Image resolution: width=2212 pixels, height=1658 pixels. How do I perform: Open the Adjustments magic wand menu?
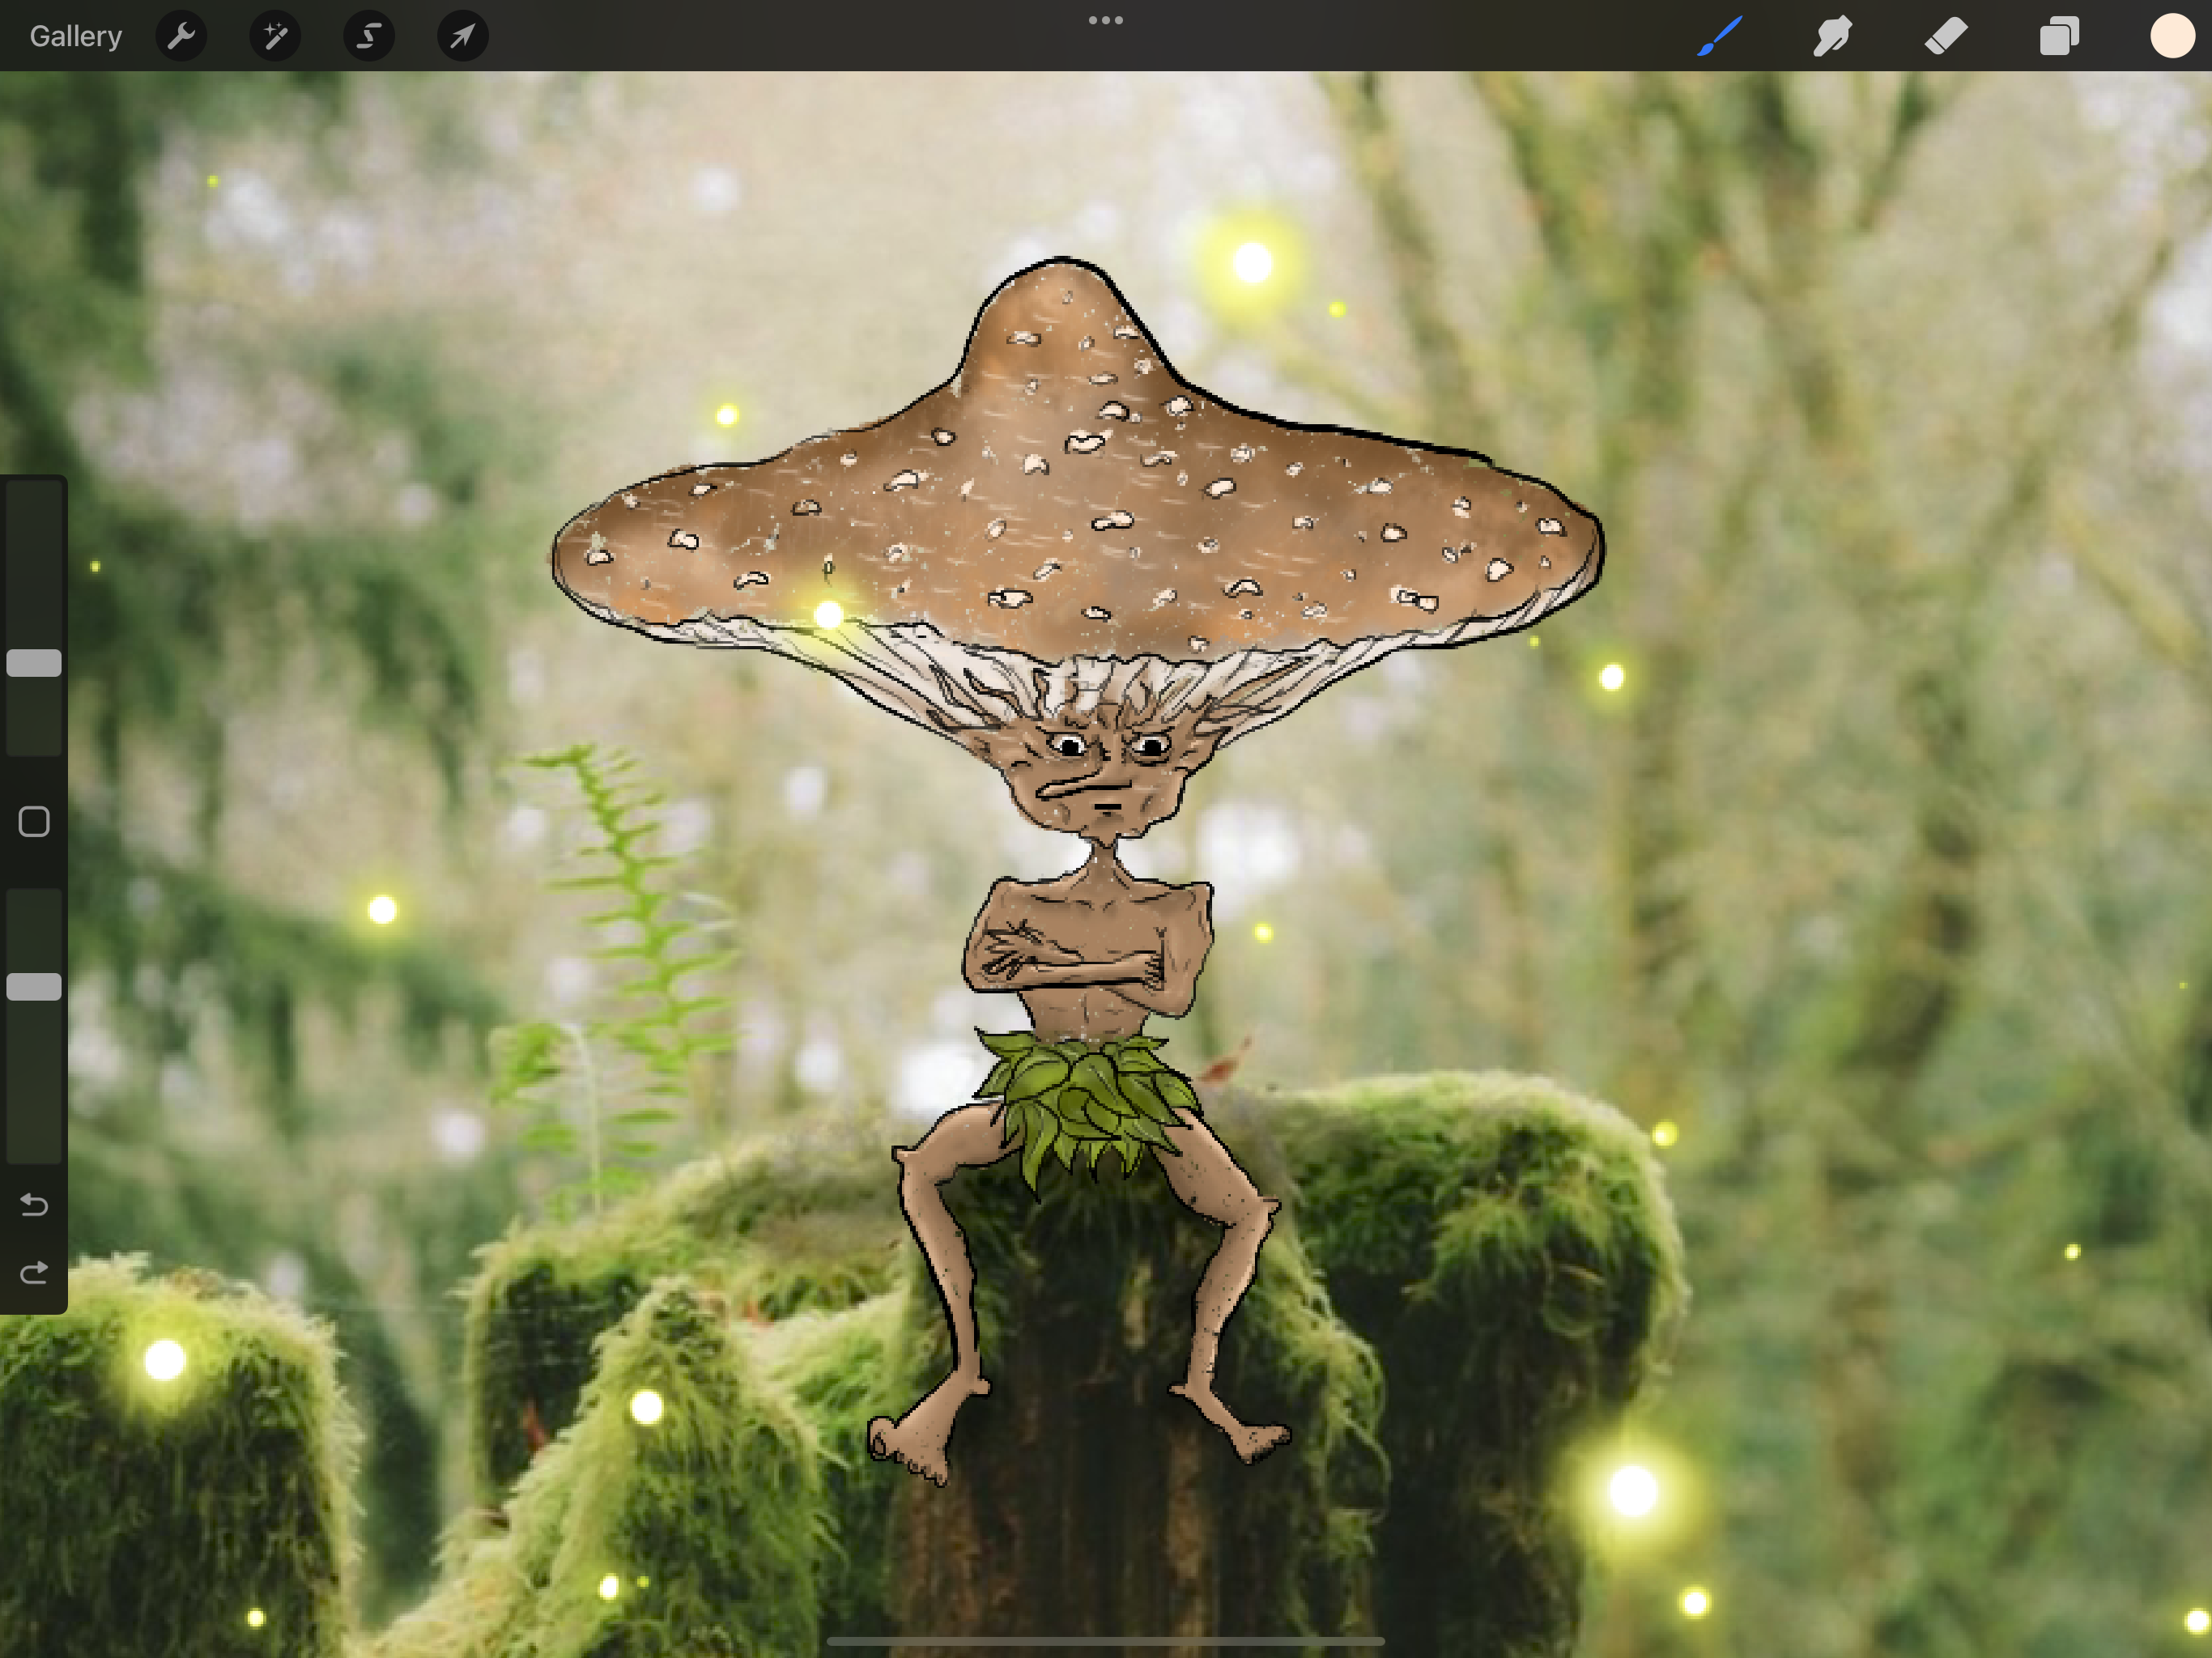point(275,36)
